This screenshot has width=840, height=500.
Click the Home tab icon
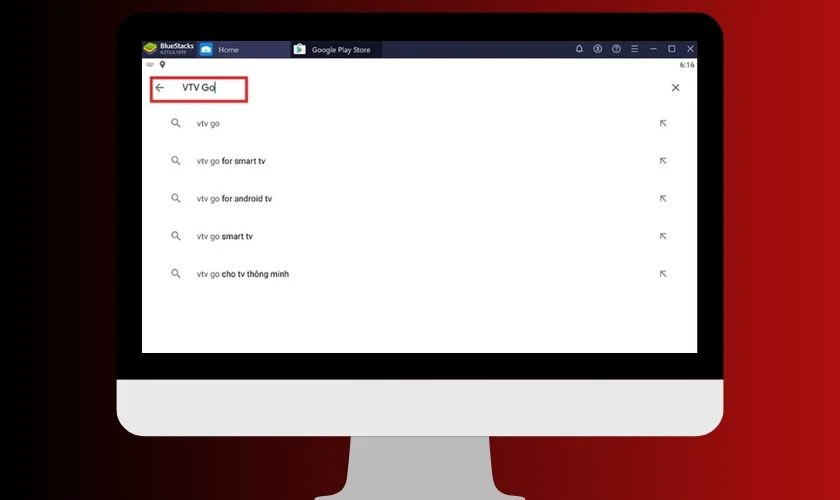coord(206,49)
